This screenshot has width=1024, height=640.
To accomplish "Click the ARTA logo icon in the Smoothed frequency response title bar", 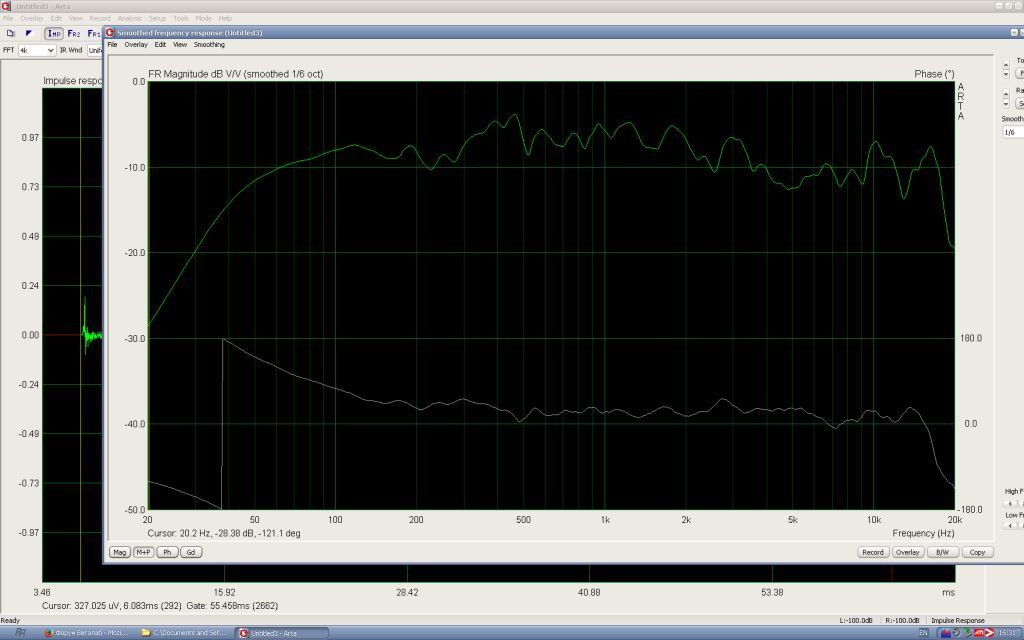I will [x=110, y=32].
